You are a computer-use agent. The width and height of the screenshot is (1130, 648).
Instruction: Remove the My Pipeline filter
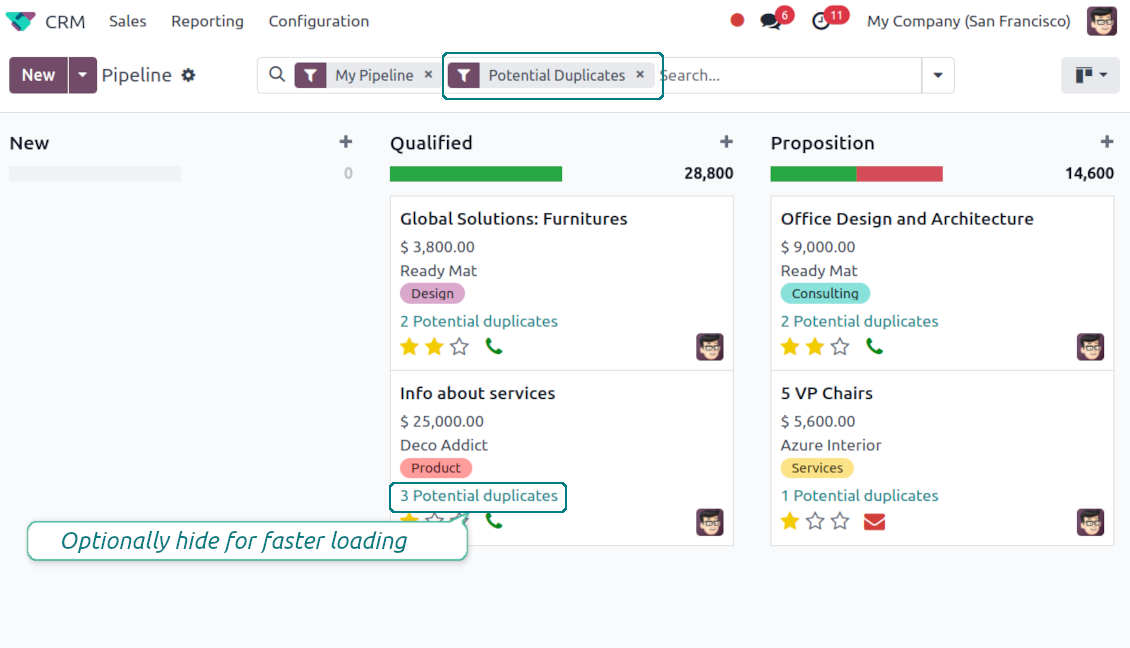428,75
